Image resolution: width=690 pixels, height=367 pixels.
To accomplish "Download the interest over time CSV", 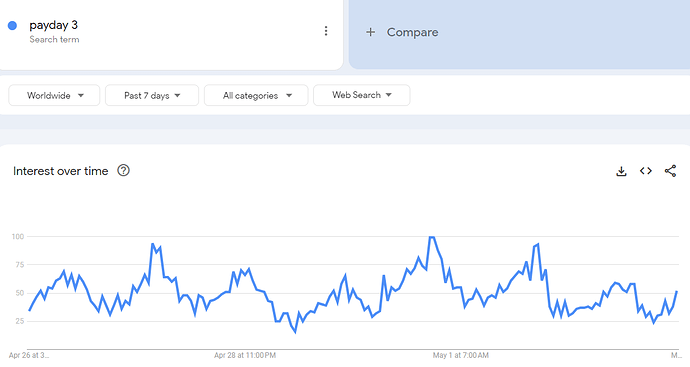I will (x=621, y=171).
